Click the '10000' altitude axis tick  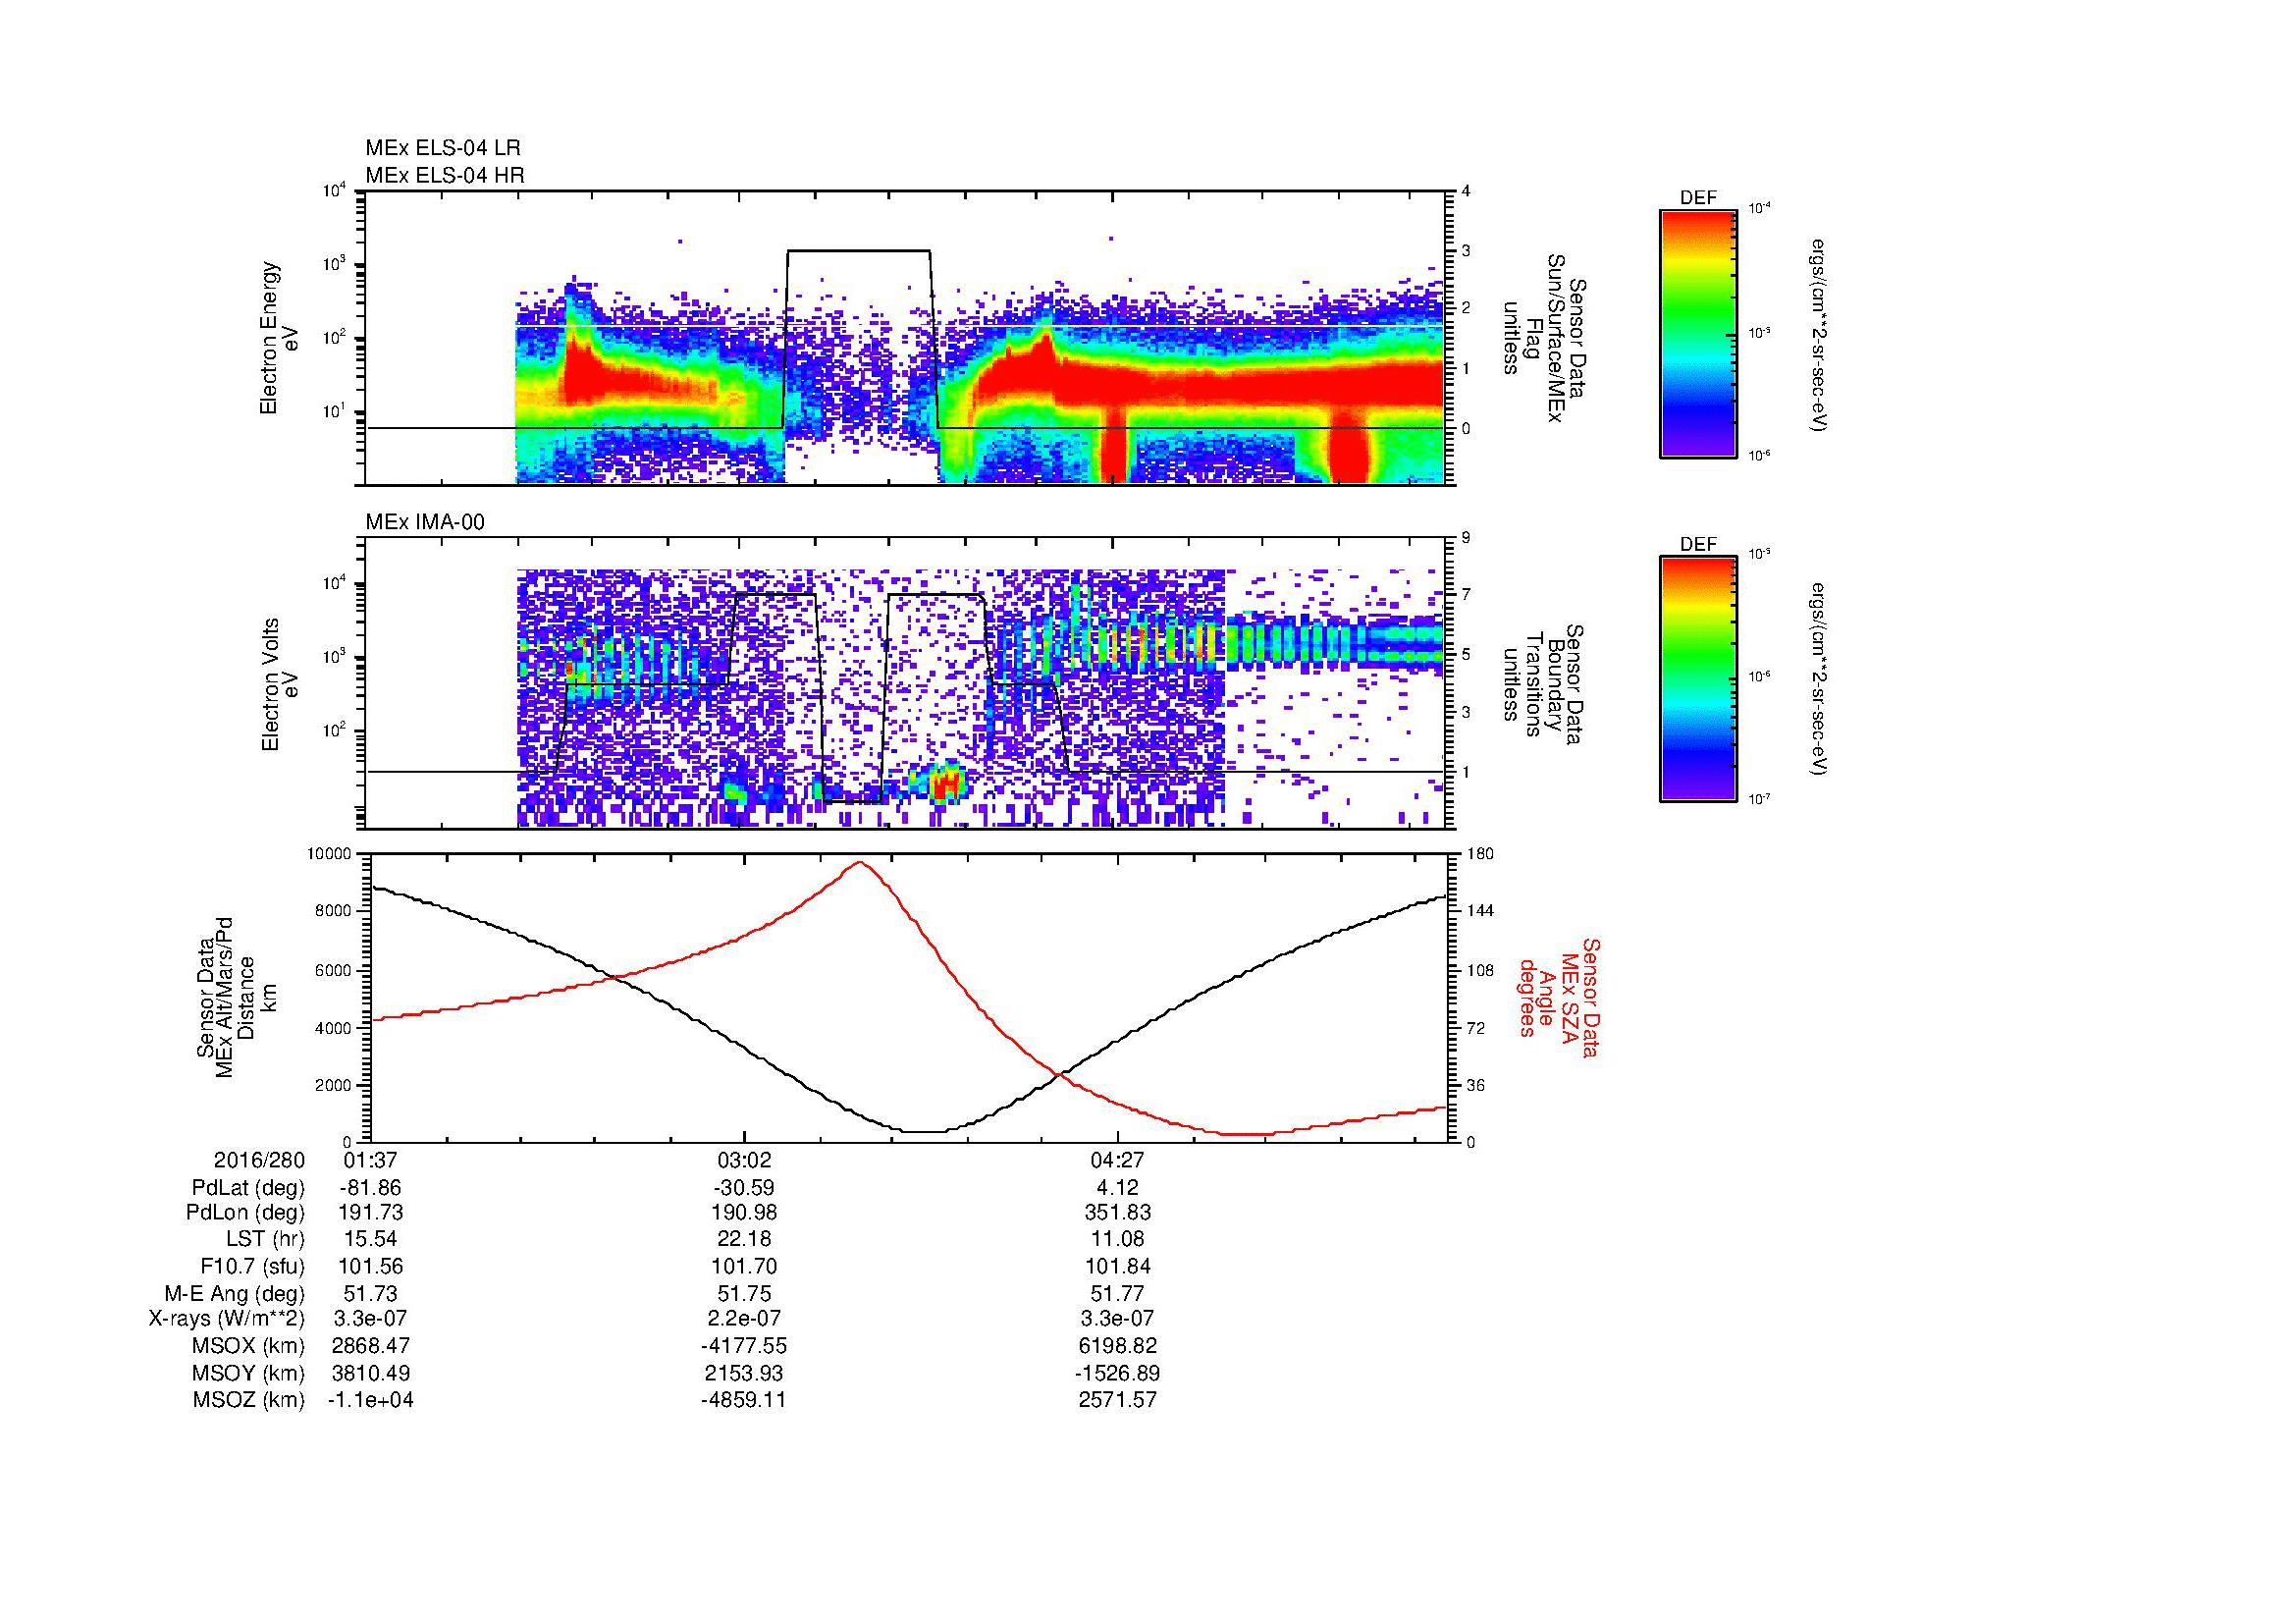click(x=329, y=853)
